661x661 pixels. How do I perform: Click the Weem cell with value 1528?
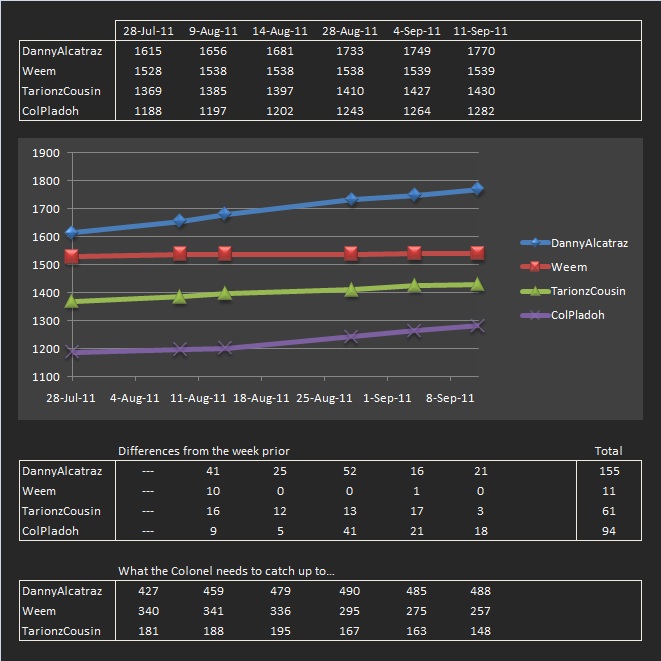(148, 71)
